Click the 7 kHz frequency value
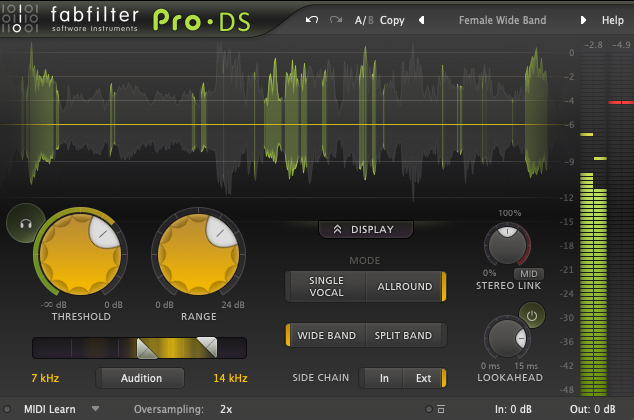Viewport: 634px width, 420px height. pos(45,378)
